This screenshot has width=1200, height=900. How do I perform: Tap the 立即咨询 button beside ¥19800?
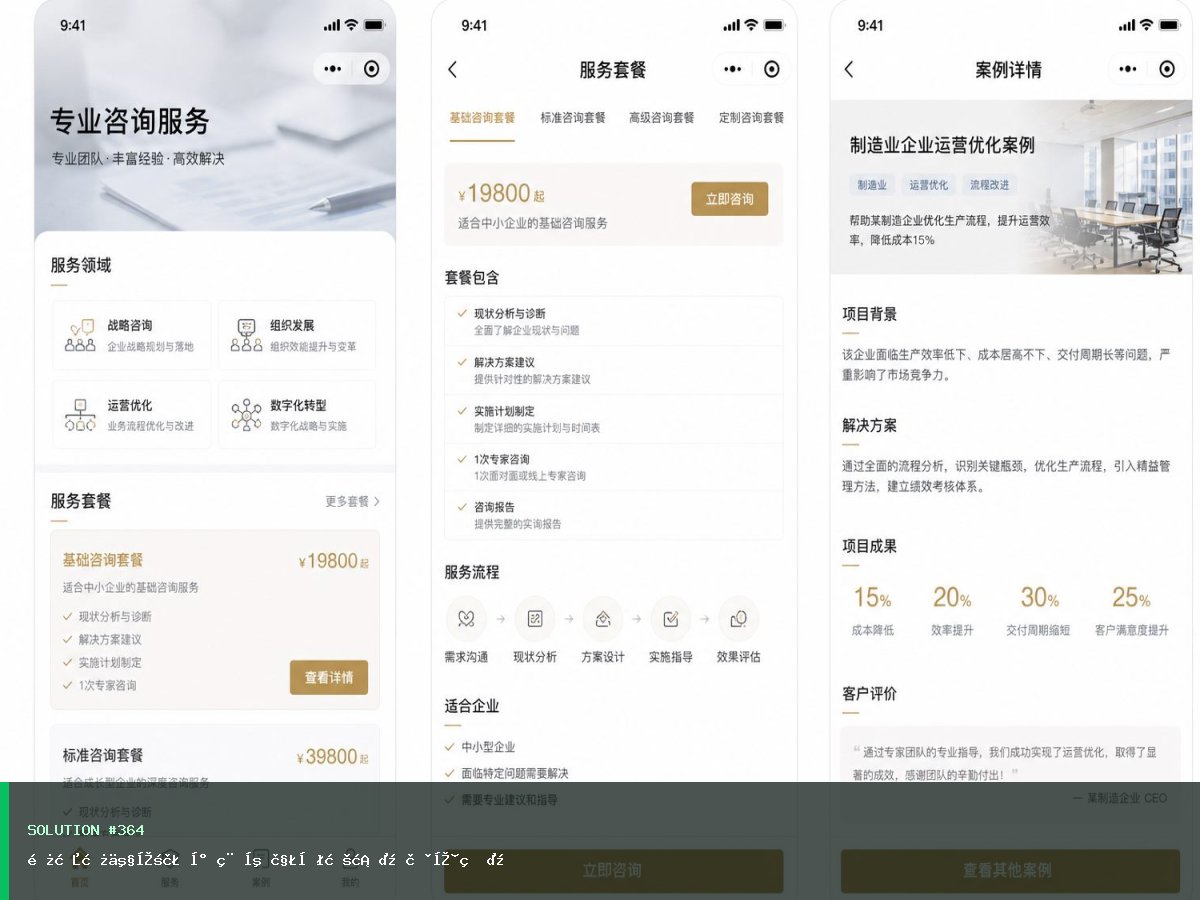729,199
